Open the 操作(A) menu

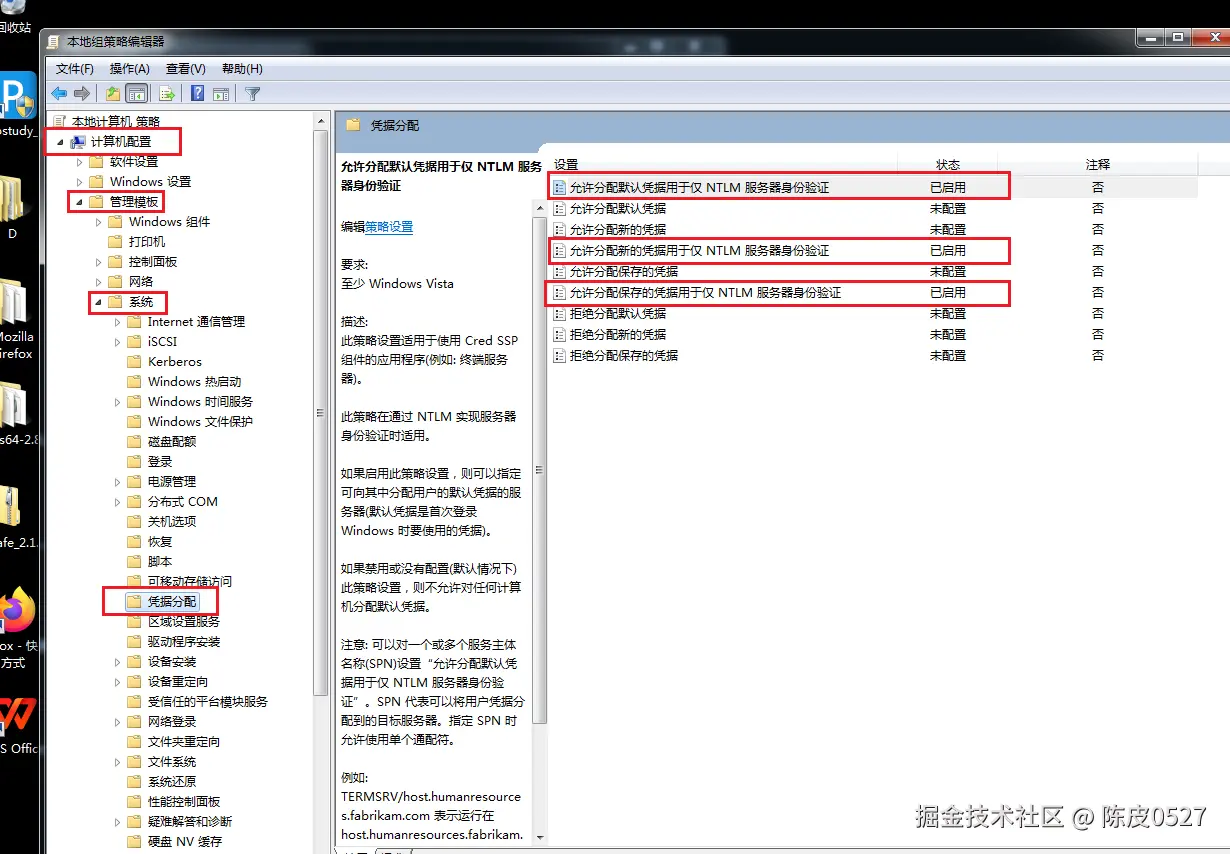(127, 68)
